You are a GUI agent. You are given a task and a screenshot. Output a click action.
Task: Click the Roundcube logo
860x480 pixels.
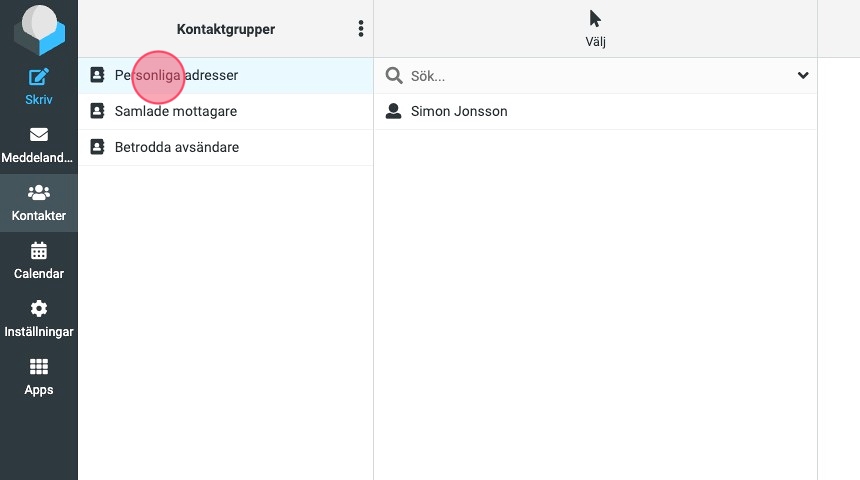pyautogui.click(x=39, y=29)
